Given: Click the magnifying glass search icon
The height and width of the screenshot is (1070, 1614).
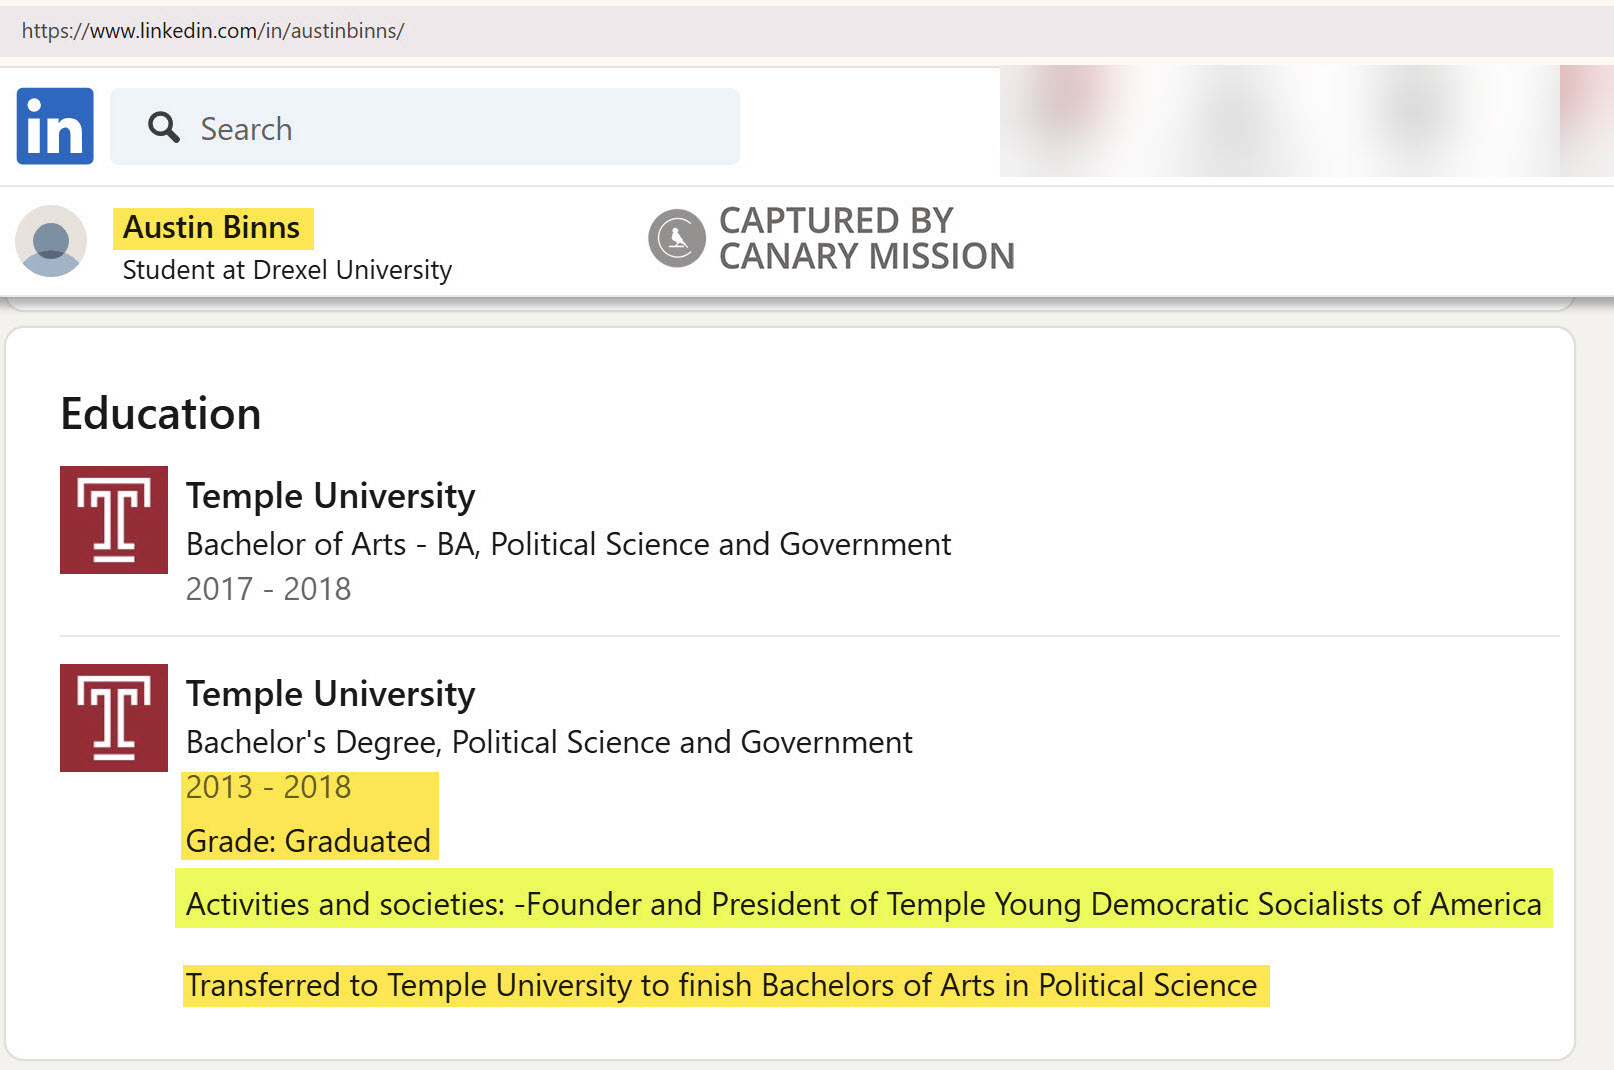Looking at the screenshot, I should click(x=163, y=127).
